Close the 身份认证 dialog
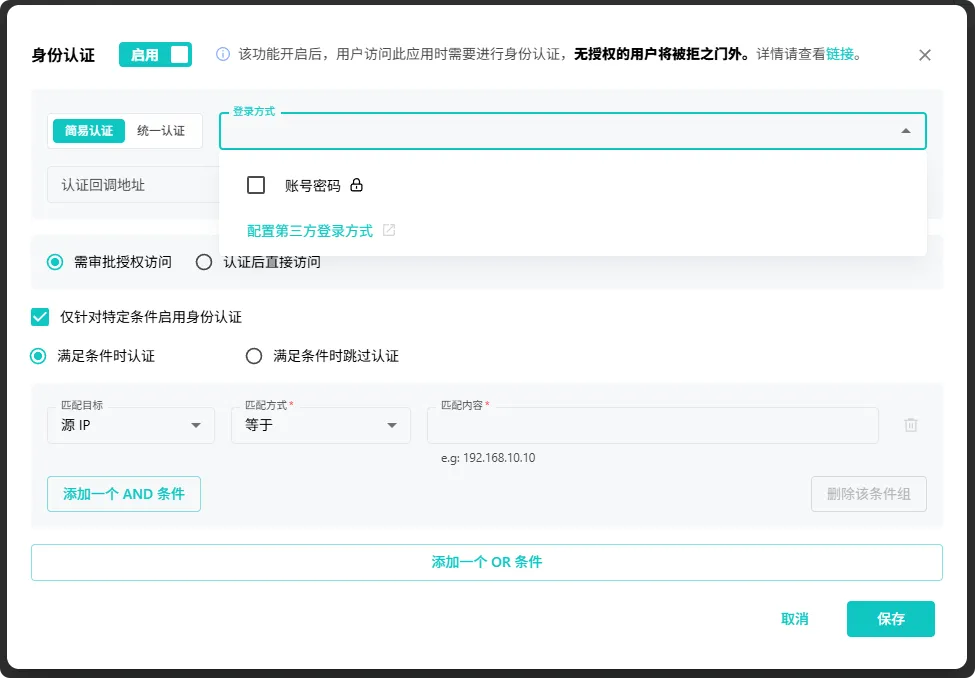 [x=925, y=55]
